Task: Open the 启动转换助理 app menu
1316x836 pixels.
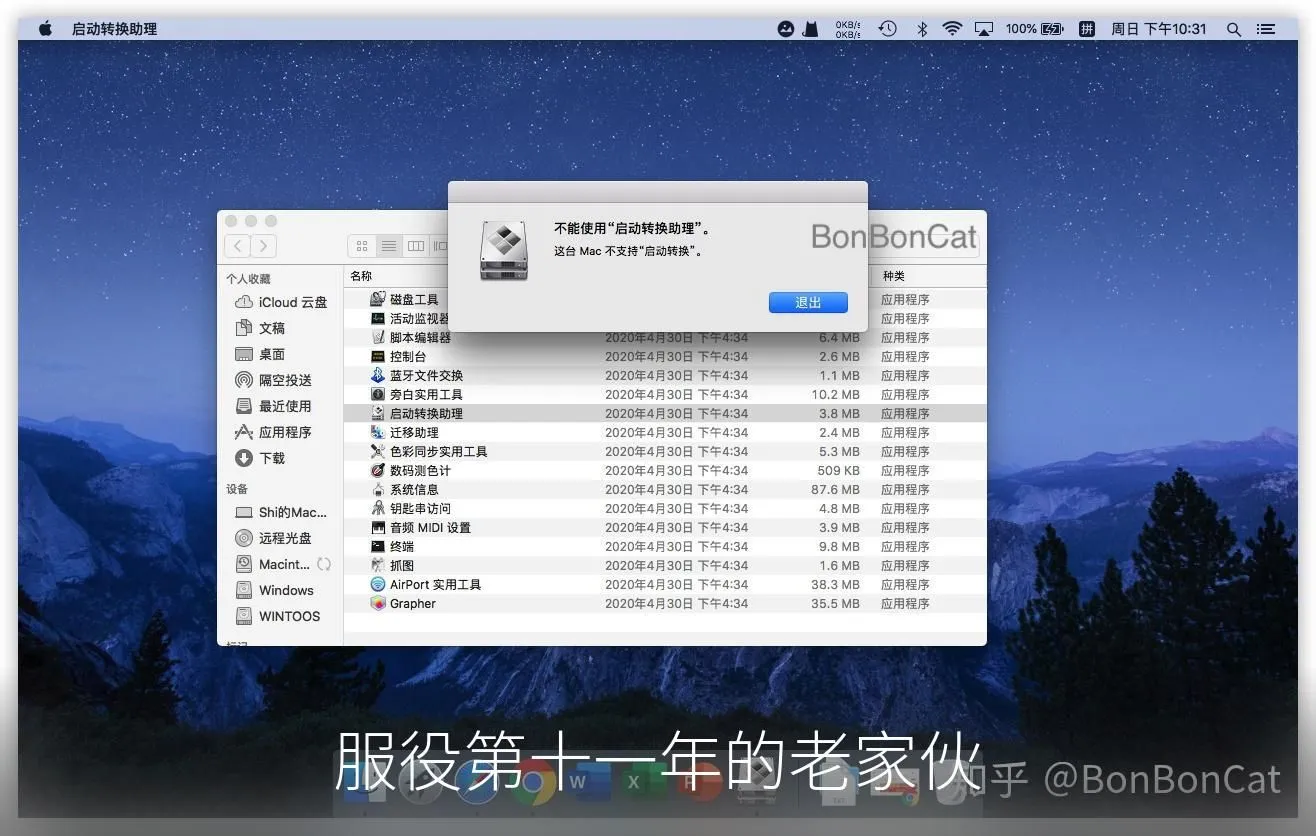Action: (x=114, y=29)
